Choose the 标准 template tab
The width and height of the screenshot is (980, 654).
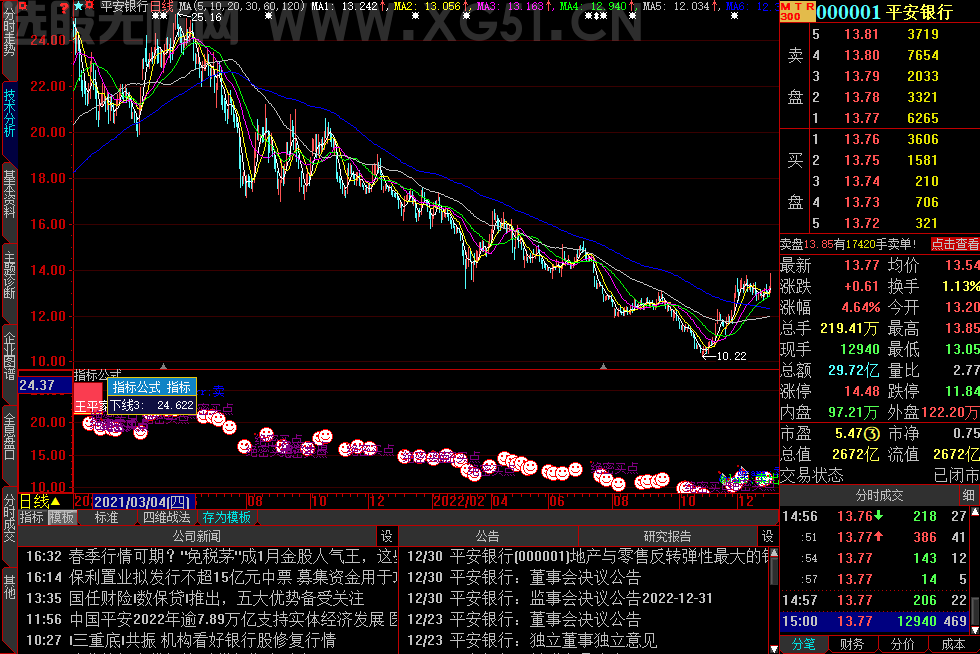point(106,518)
